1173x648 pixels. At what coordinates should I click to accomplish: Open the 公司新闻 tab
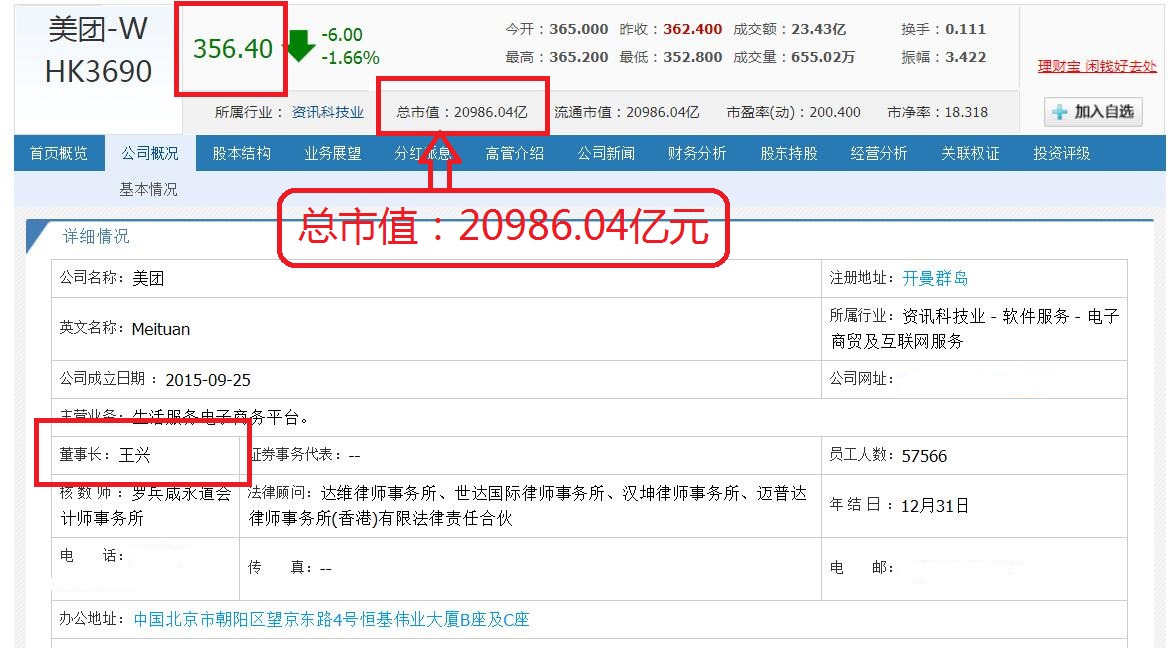[x=606, y=153]
